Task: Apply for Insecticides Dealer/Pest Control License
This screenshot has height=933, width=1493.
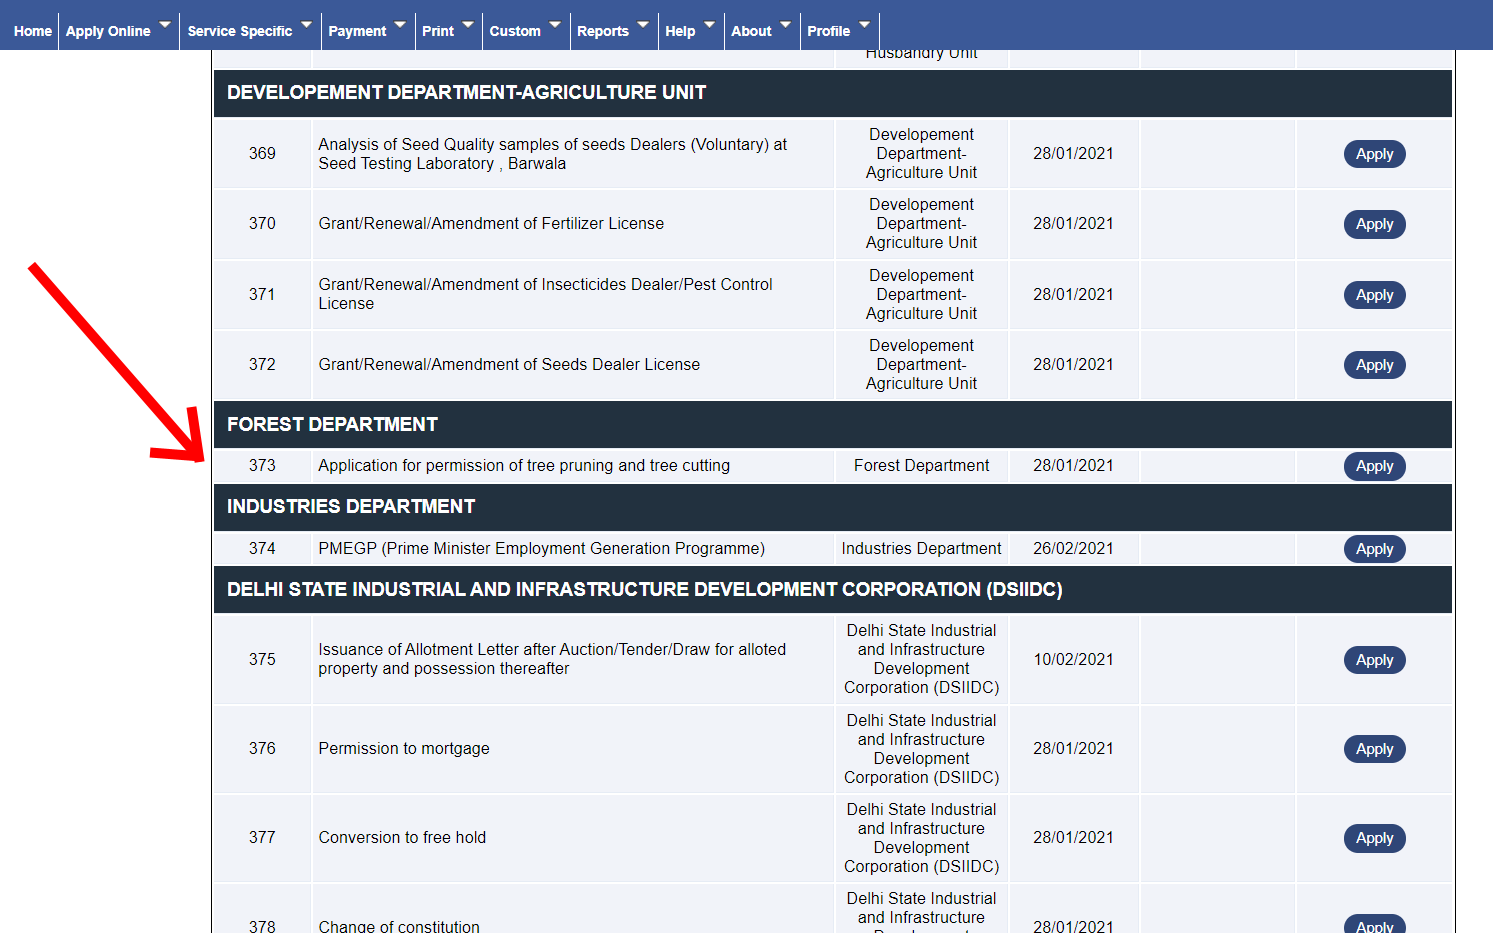Action: (1374, 295)
